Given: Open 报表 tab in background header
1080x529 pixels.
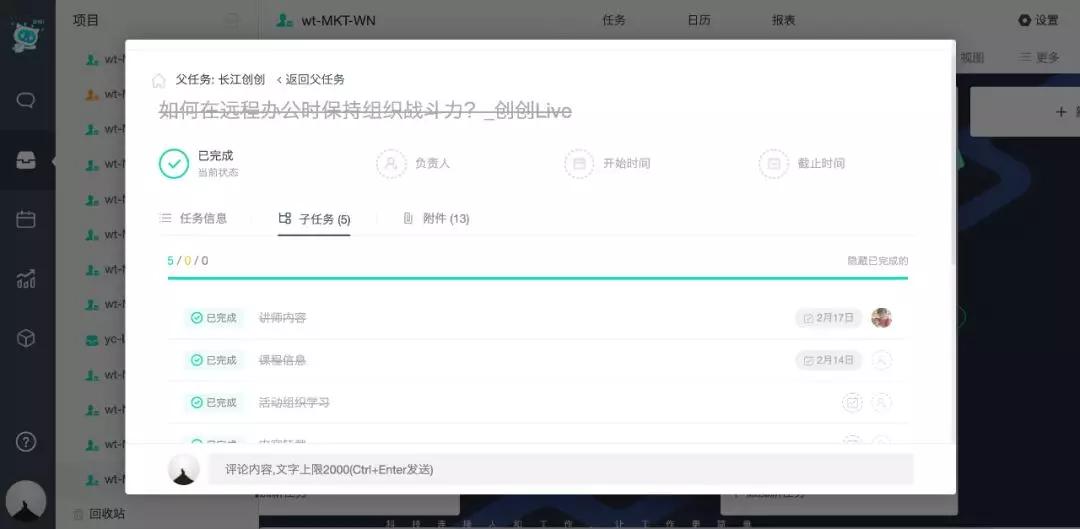Looking at the screenshot, I should pyautogui.click(x=783, y=20).
